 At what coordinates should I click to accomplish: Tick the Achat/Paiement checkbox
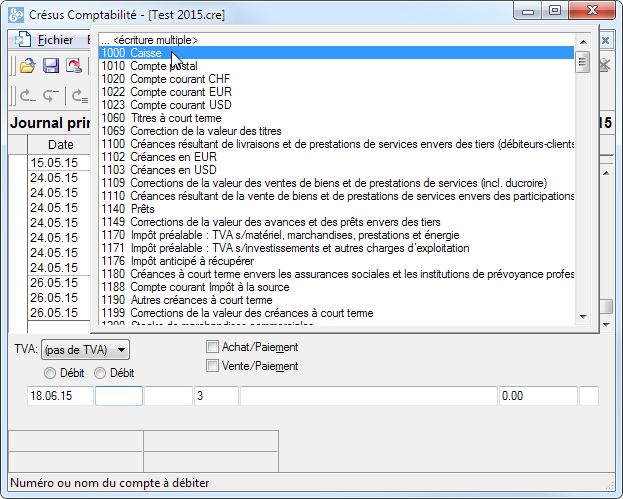point(213,347)
